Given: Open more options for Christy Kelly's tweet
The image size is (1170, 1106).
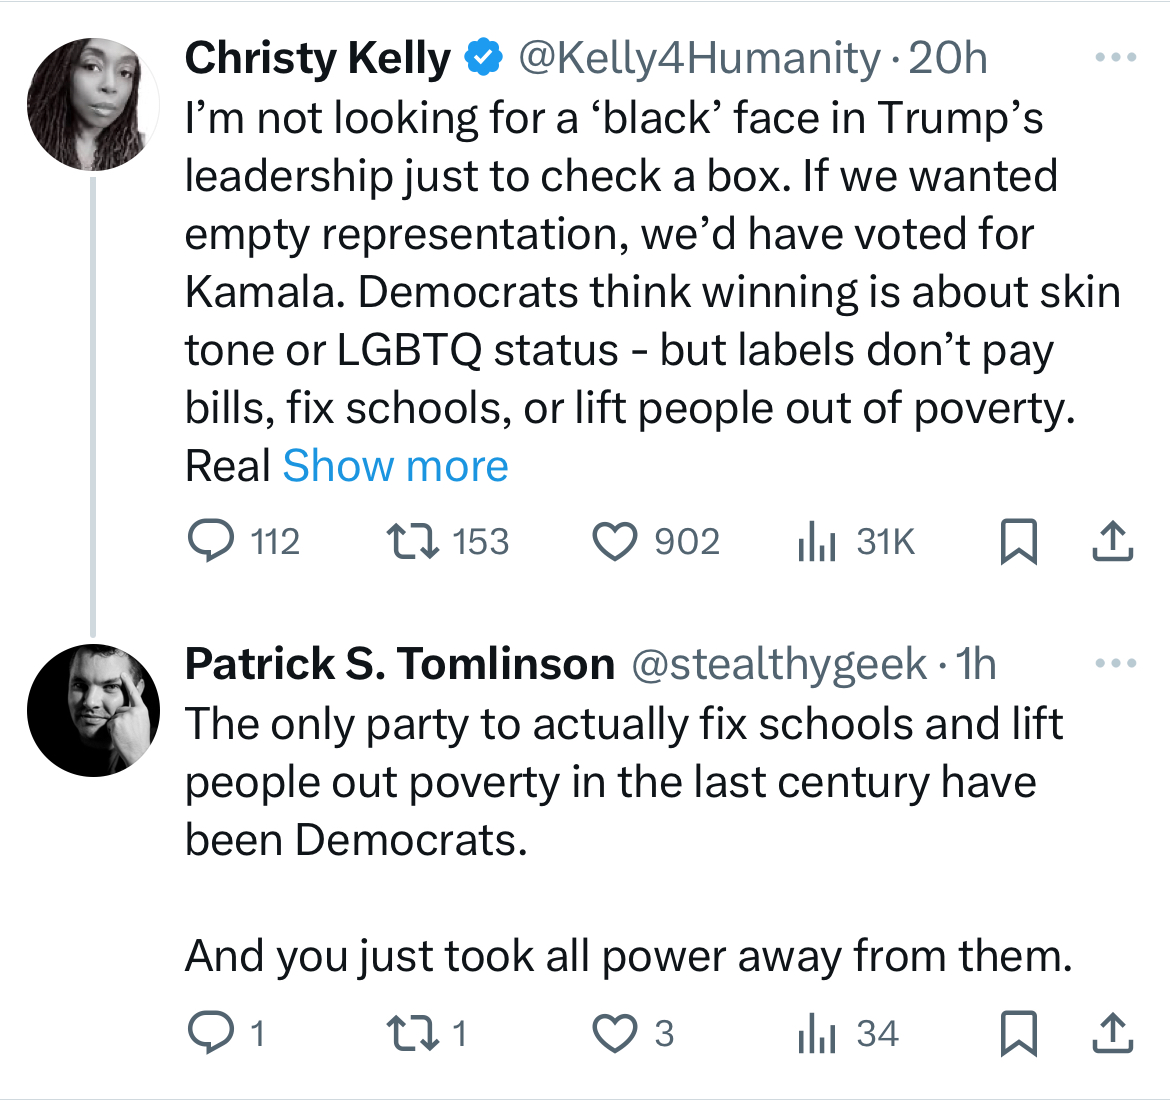Looking at the screenshot, I should (1116, 57).
